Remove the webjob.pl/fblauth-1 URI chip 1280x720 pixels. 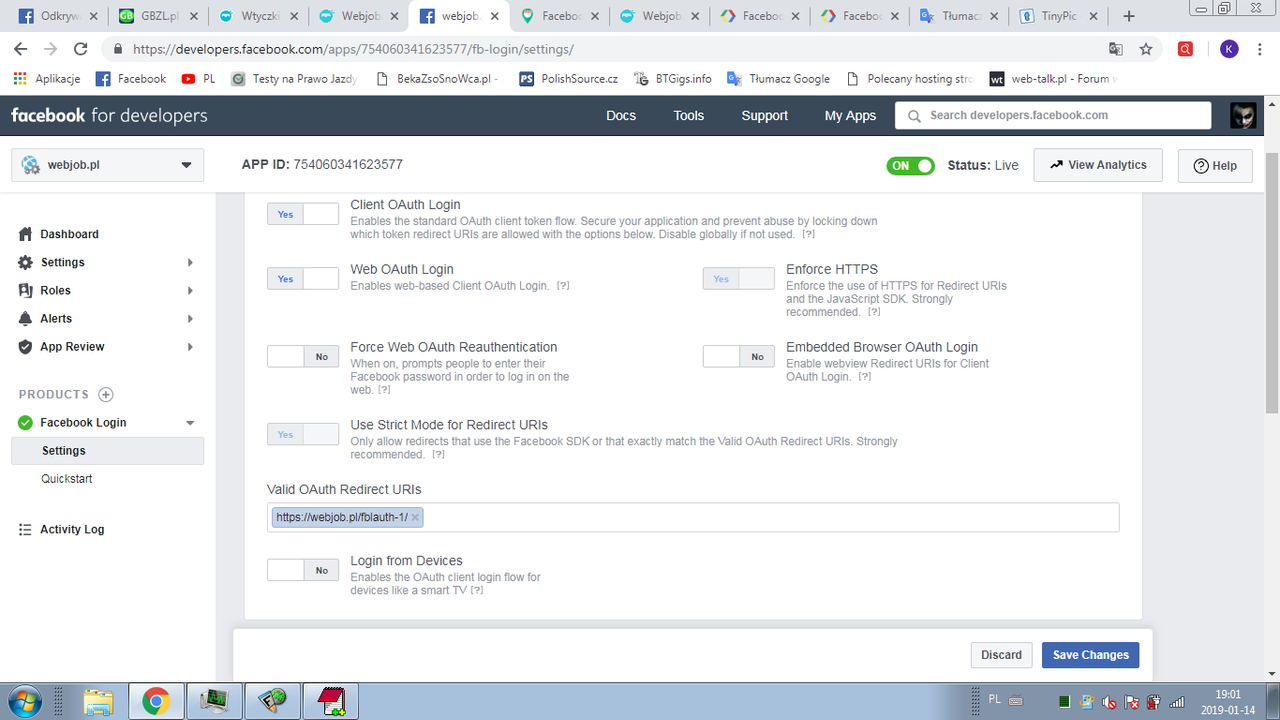click(415, 517)
